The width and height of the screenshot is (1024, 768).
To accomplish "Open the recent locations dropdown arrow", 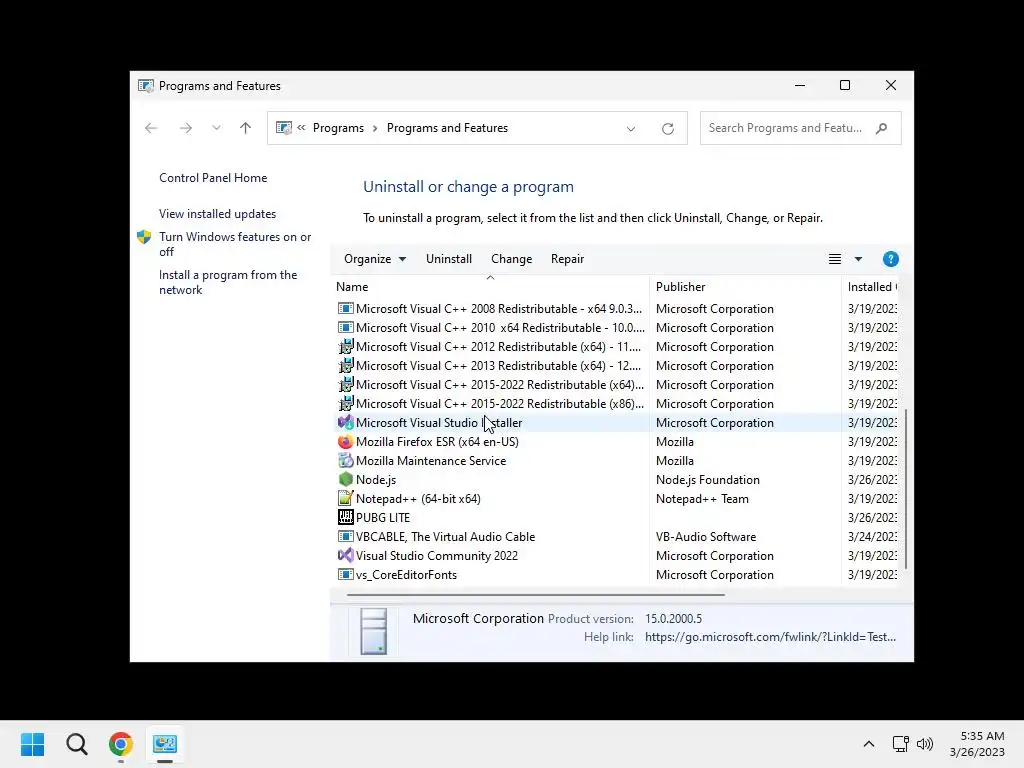I will click(x=216, y=128).
